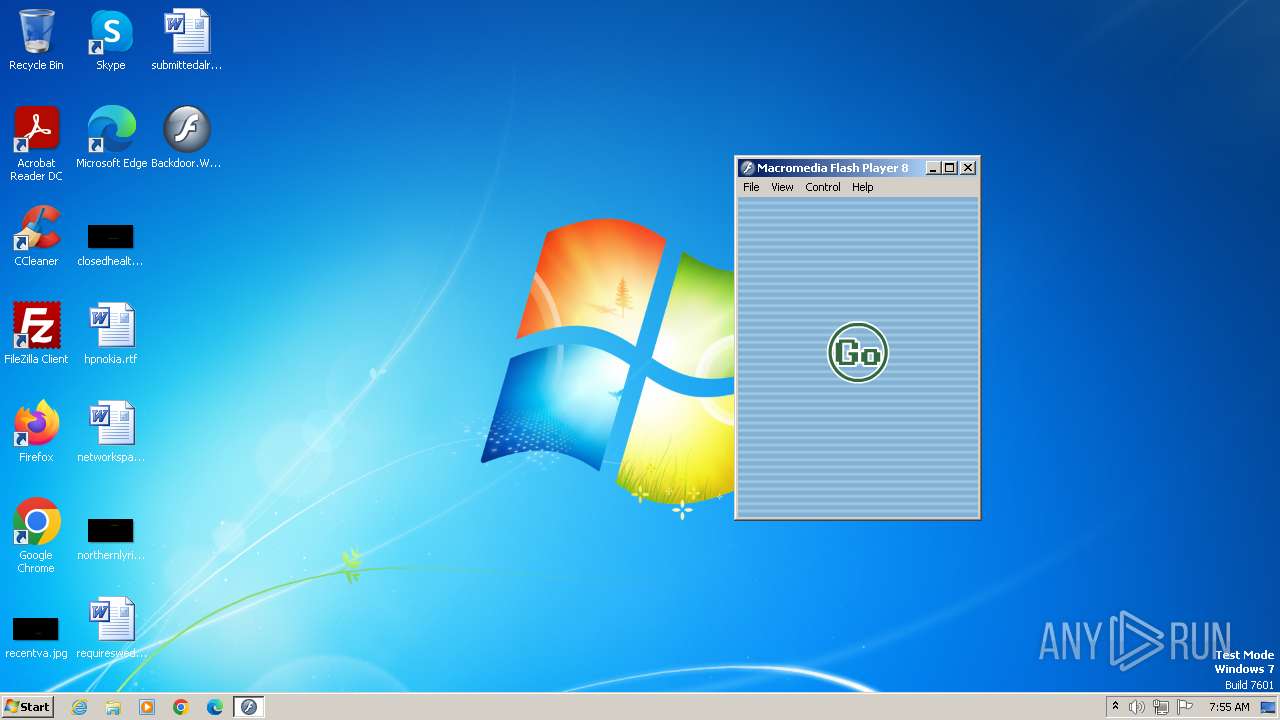Select the Google Chrome desktop shortcut

36,536
